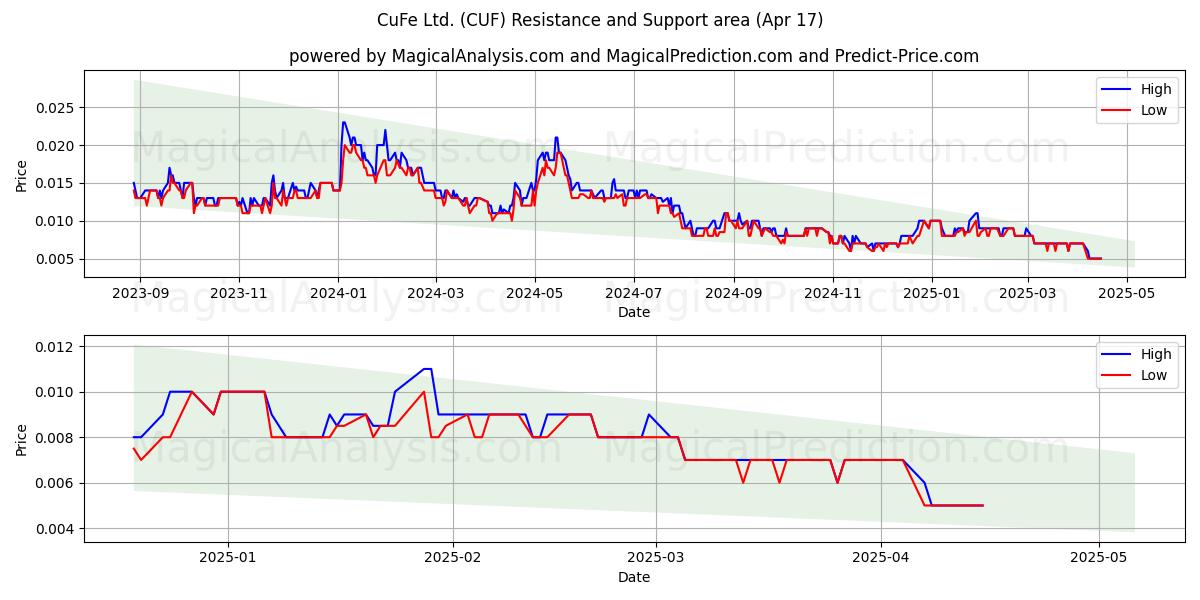Screen dimensions: 1200x600
Task: Click the top chart x-axis label '2023-09'
Action: 139,293
